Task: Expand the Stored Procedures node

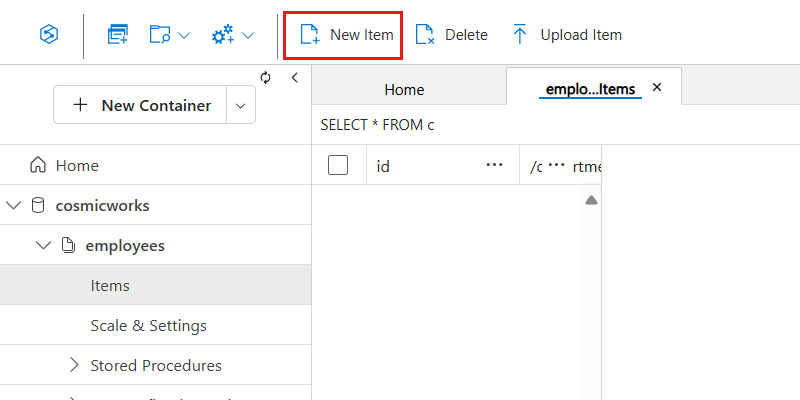Action: point(73,365)
